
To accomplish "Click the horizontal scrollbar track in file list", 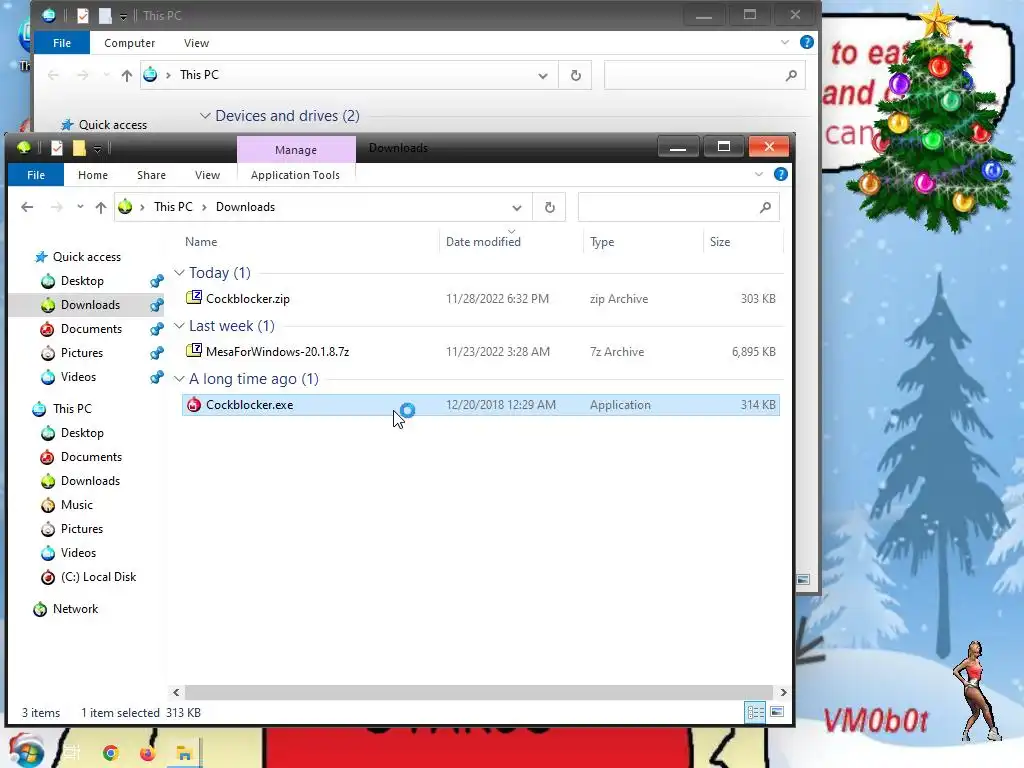I will [x=479, y=692].
